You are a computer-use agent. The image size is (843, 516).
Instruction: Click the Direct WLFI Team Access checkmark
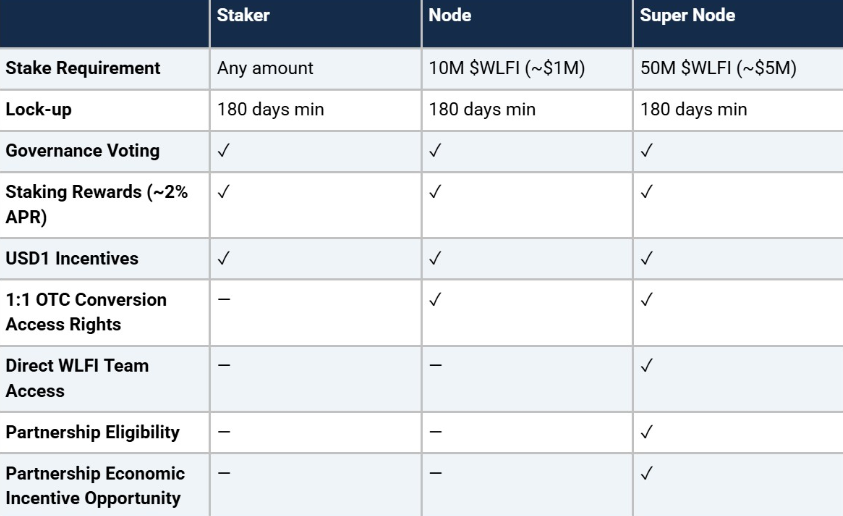pos(646,366)
